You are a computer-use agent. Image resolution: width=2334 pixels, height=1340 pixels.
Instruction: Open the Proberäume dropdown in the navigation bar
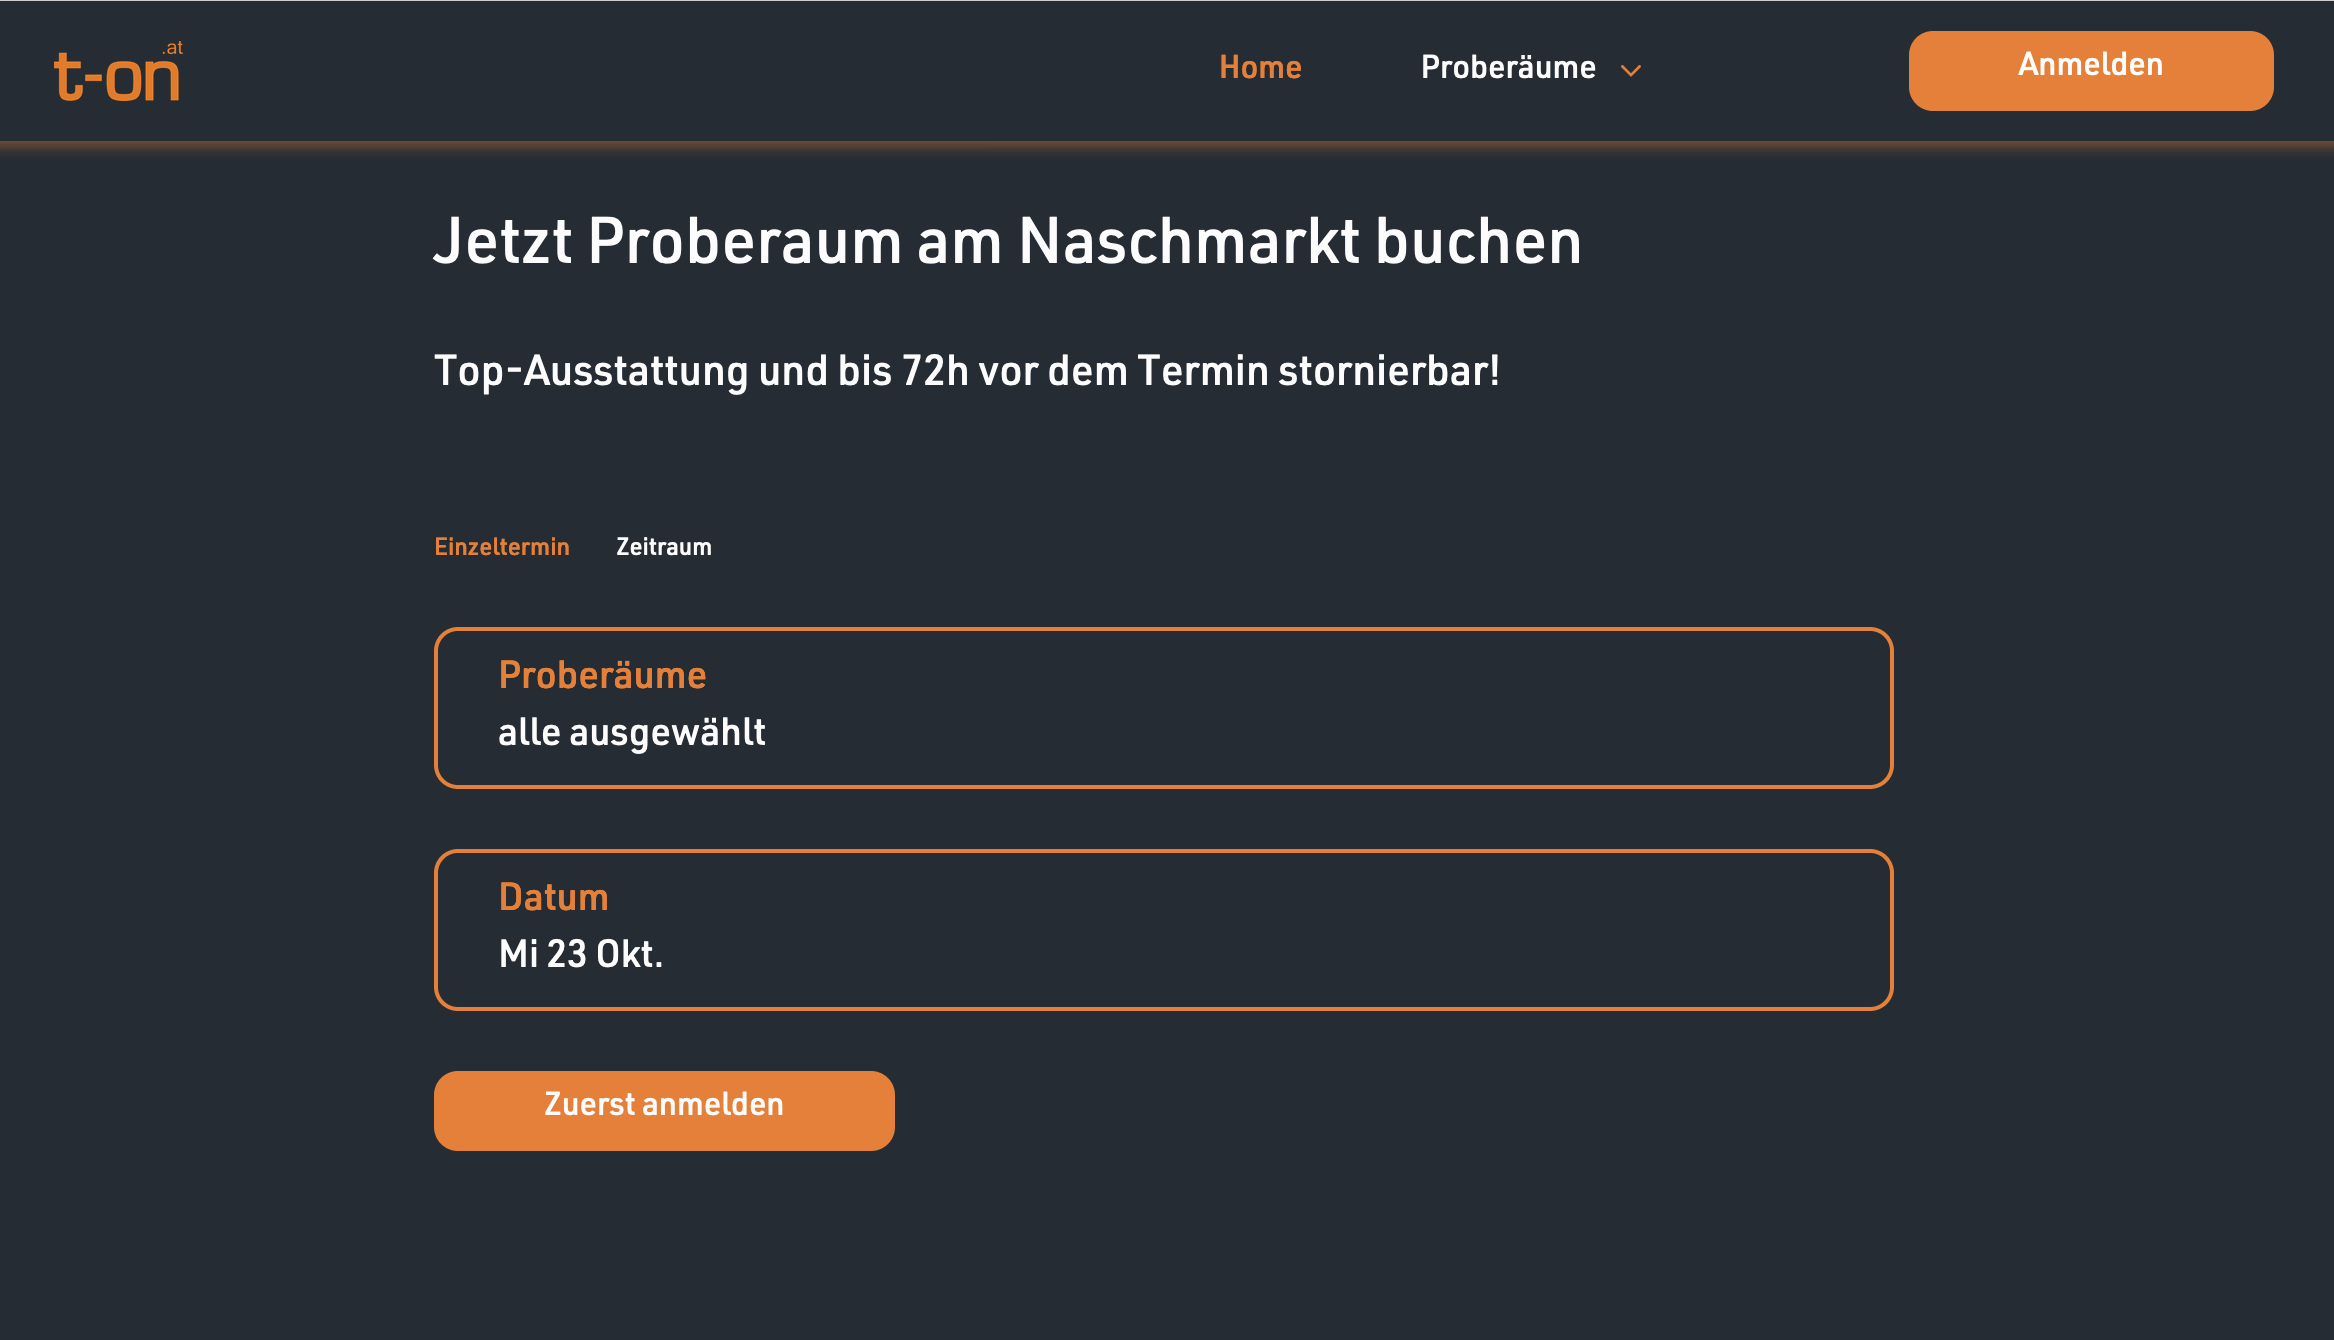(x=1508, y=68)
